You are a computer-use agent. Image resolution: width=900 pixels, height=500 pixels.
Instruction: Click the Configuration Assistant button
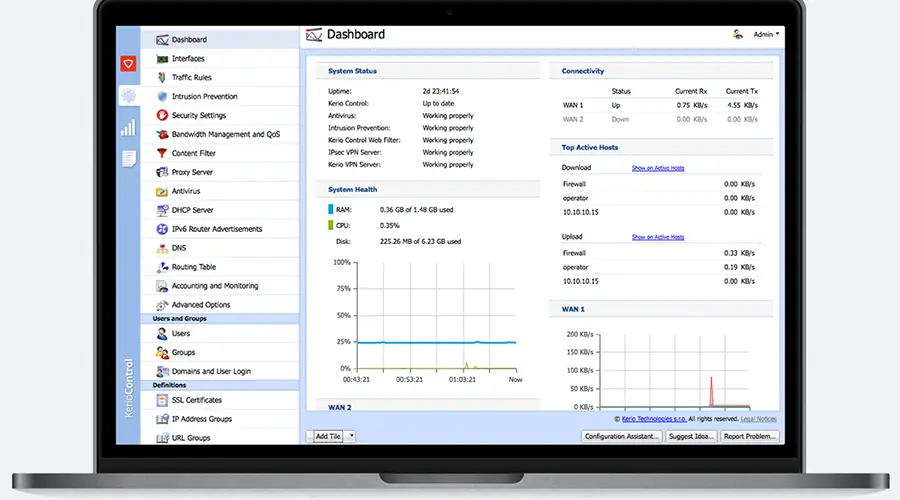tap(622, 436)
